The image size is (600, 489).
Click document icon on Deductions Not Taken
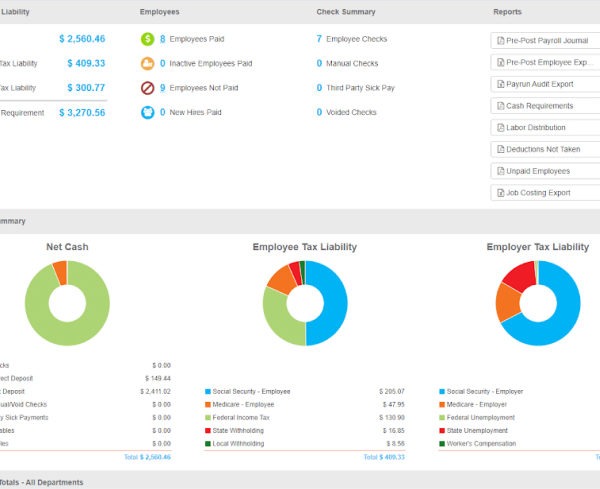coord(500,149)
